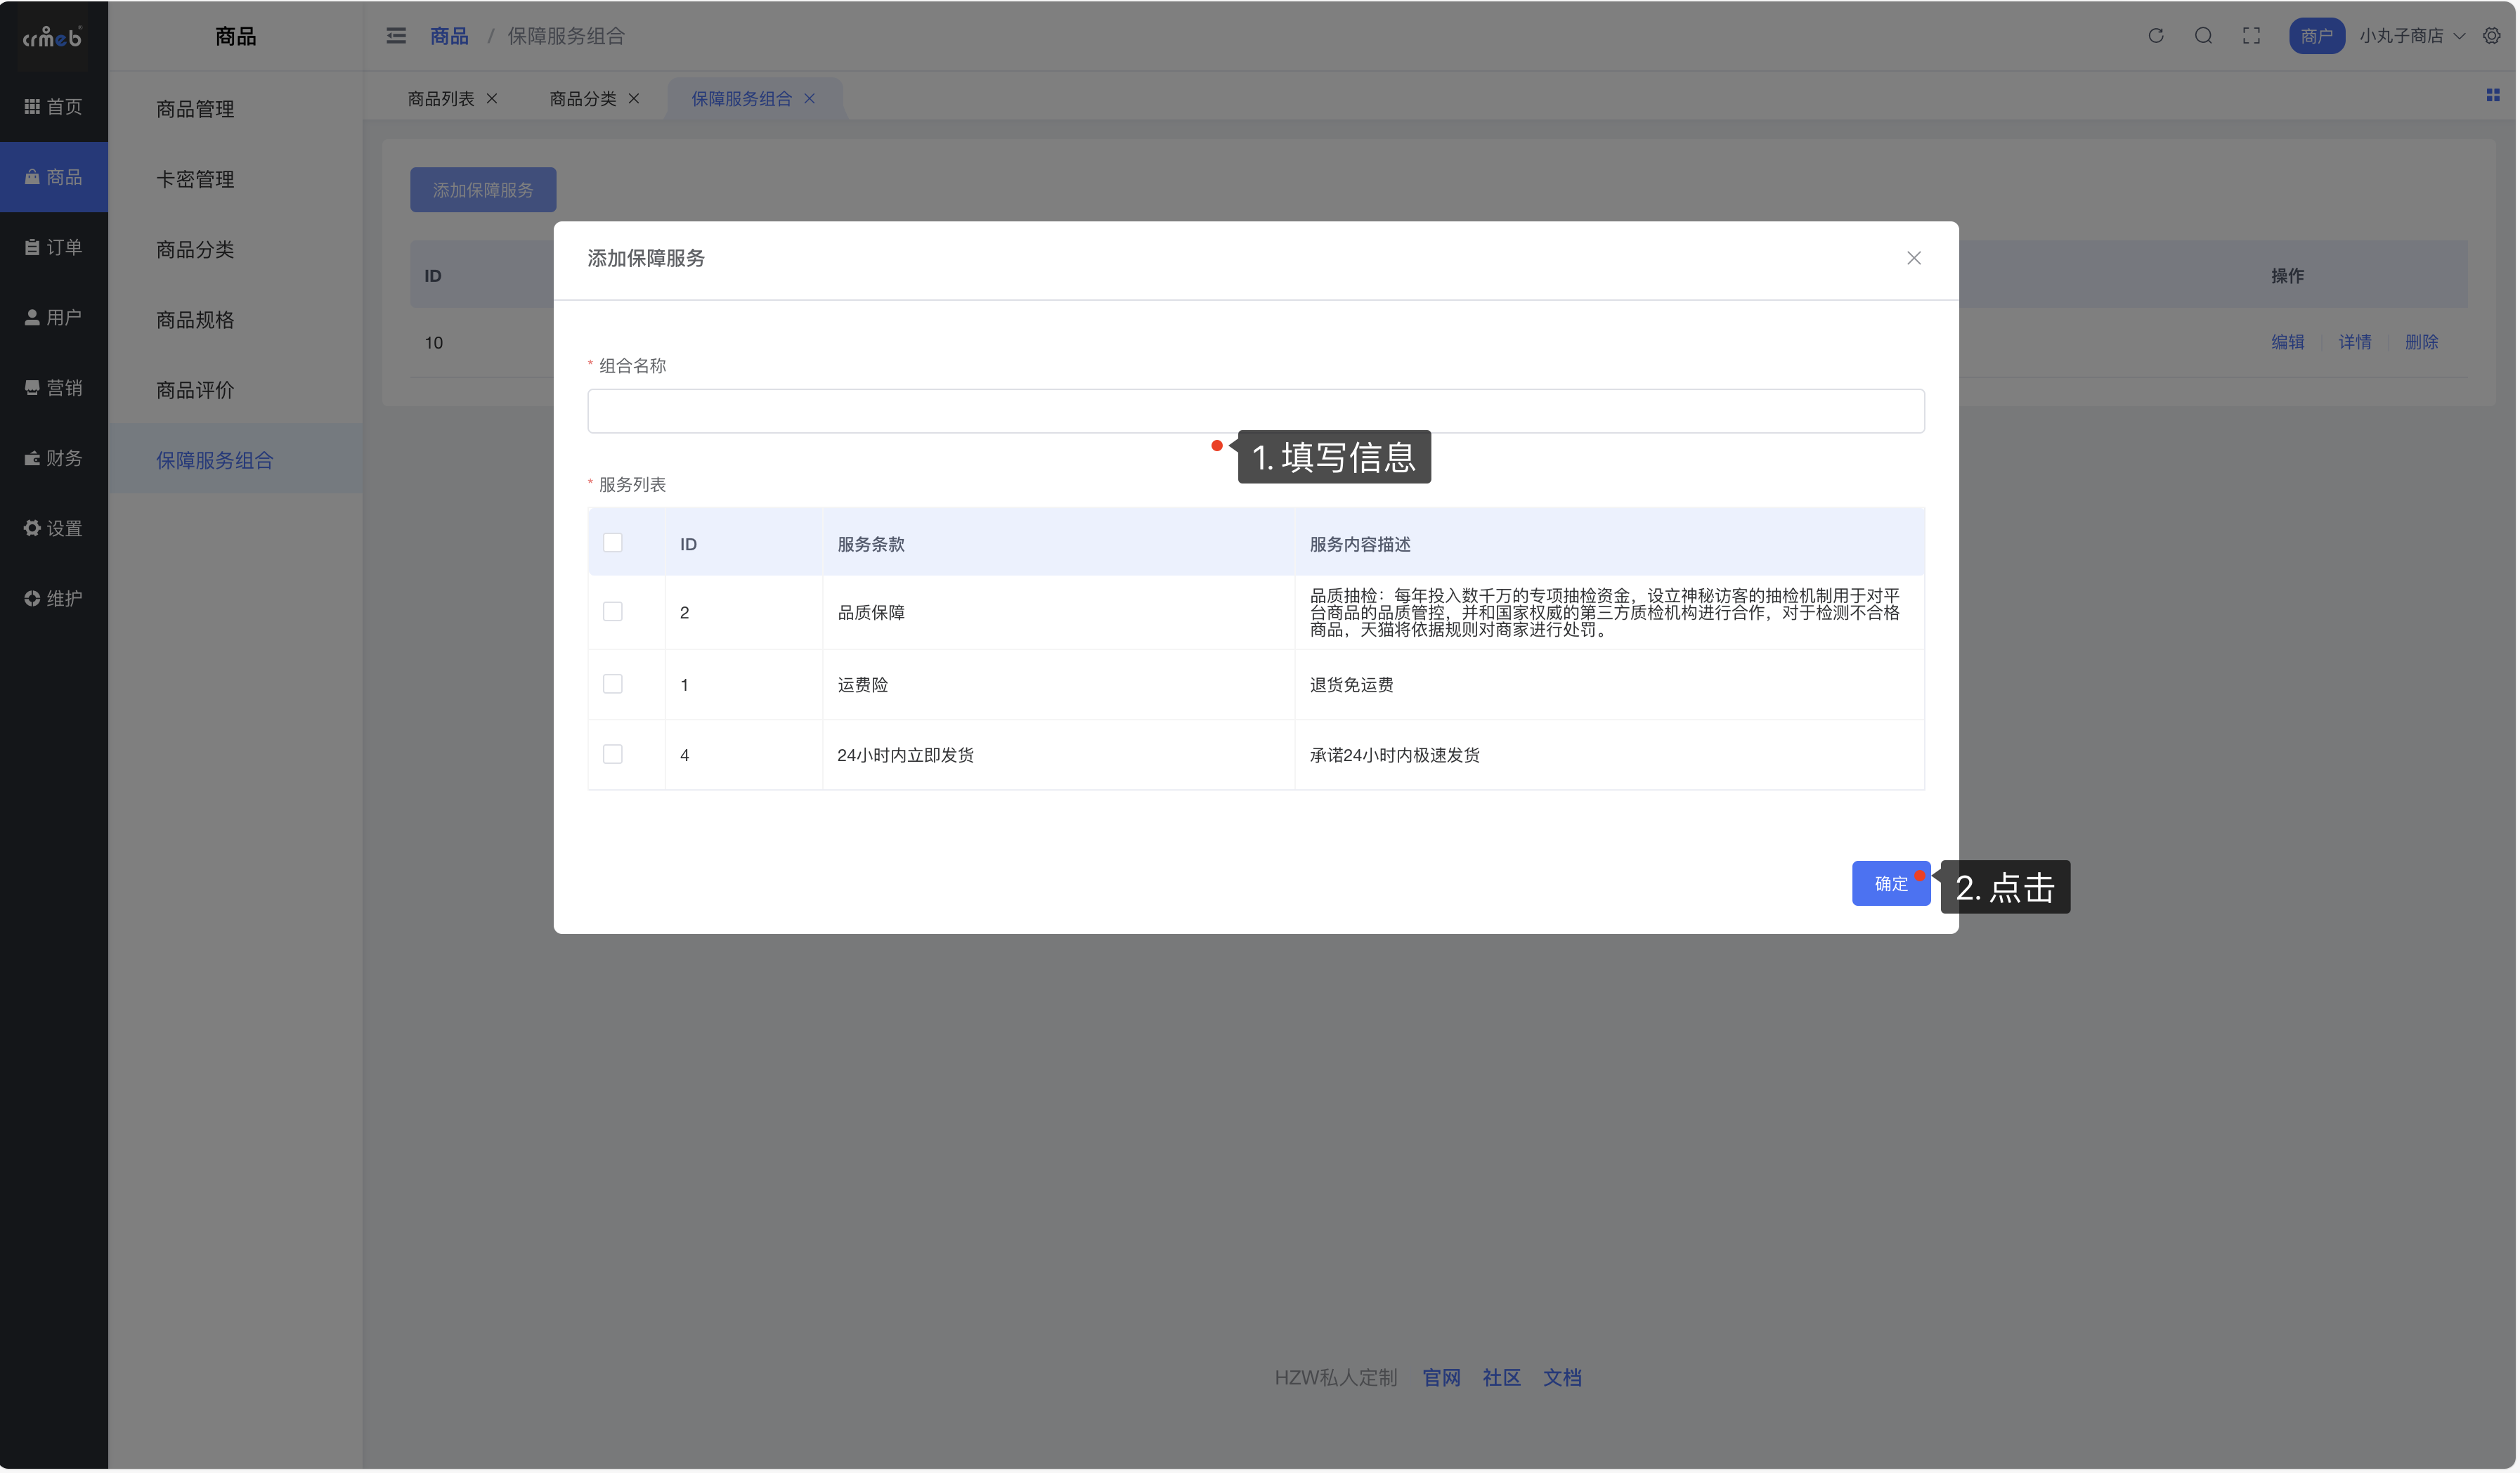Open 商品分类 tab
Image resolution: width=2520 pixels, height=1473 pixels.
(x=582, y=99)
